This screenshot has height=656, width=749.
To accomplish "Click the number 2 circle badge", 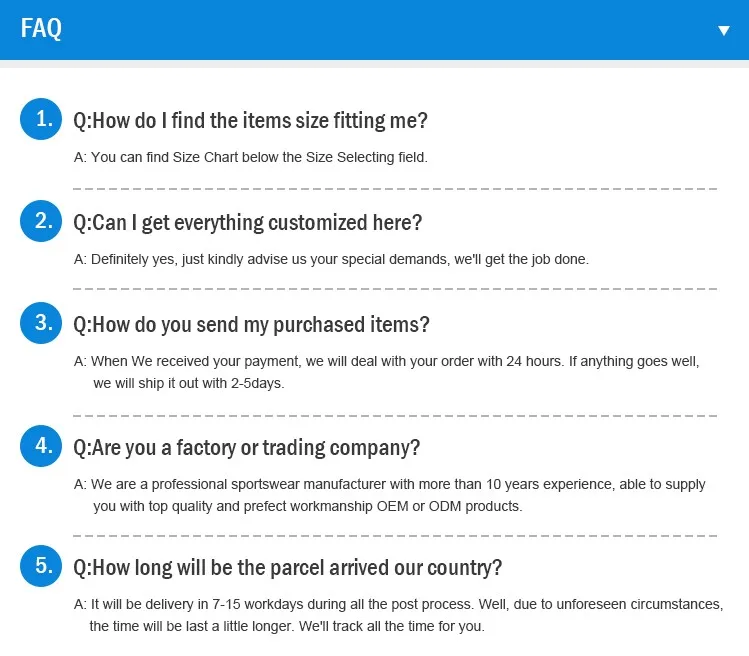I will pyautogui.click(x=42, y=221).
